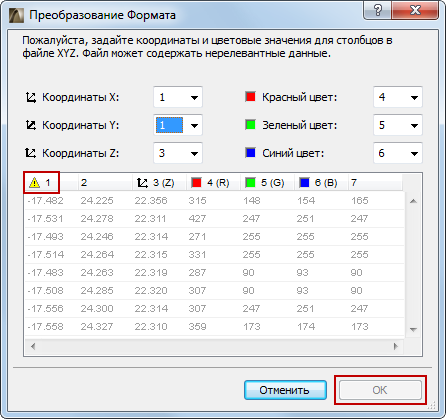Viewport: 446px width, 419px height.
Task: Open the Красный цвет column dropdown
Action: pos(398,97)
